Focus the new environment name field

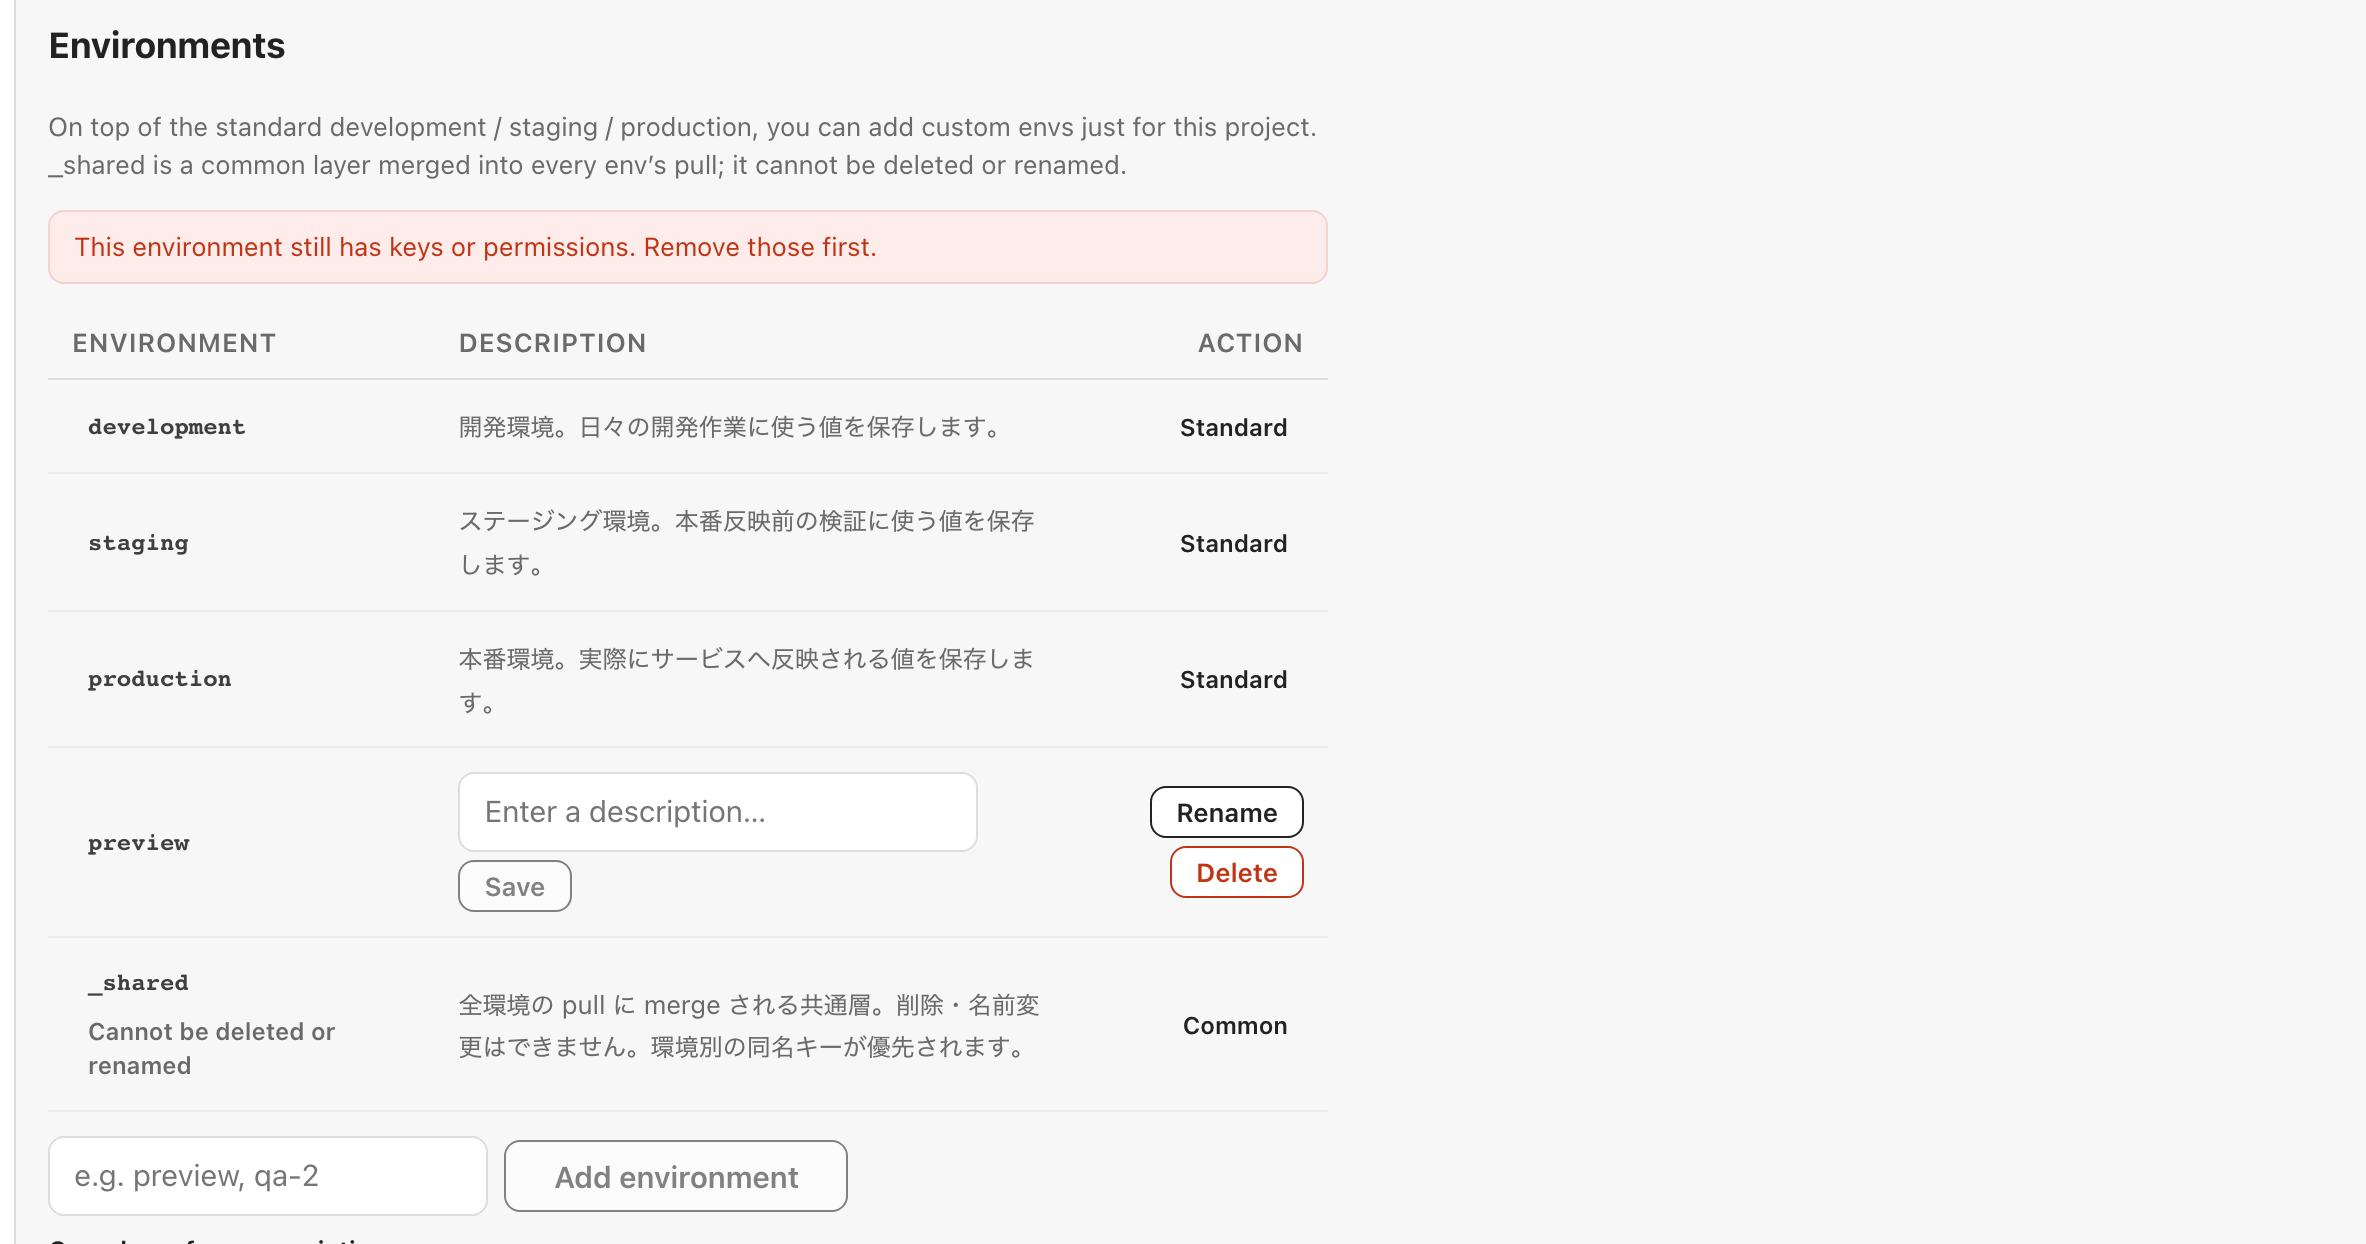[x=267, y=1176]
